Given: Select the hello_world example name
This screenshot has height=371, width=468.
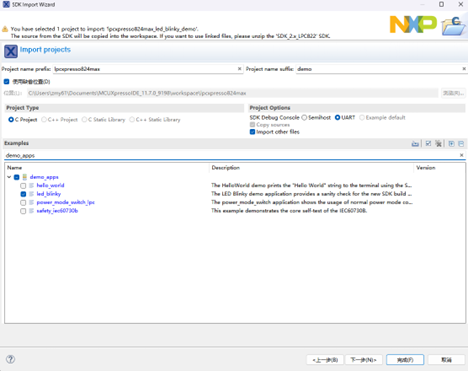Looking at the screenshot, I should point(50,185).
